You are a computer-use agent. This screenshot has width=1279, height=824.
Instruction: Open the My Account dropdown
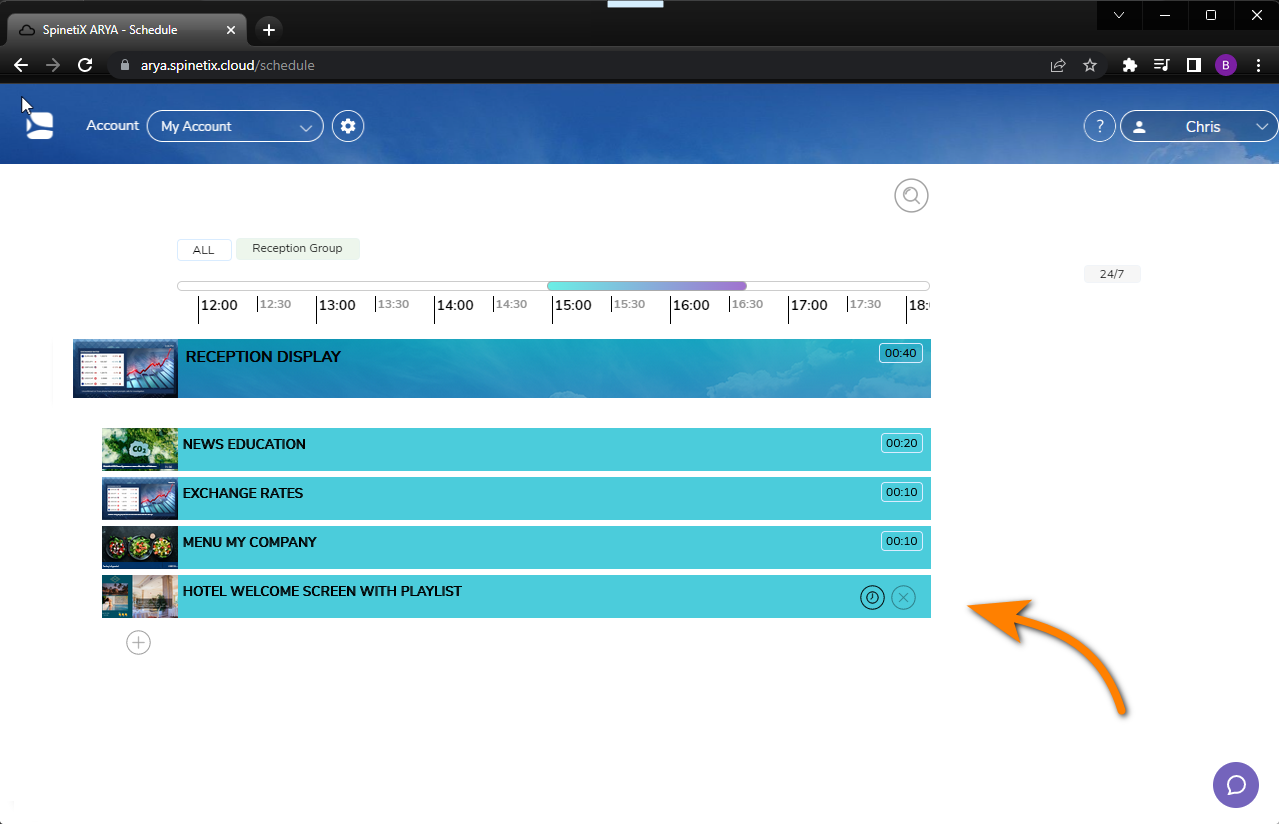tap(234, 126)
